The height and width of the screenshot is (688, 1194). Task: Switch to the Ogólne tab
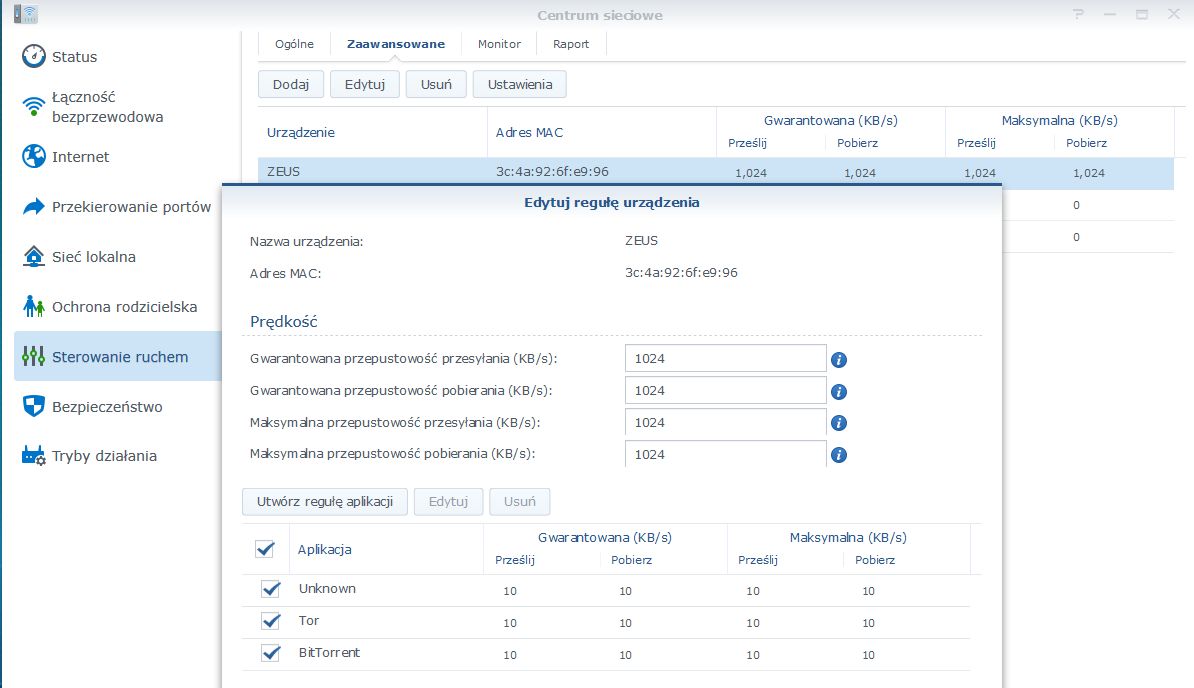point(294,44)
